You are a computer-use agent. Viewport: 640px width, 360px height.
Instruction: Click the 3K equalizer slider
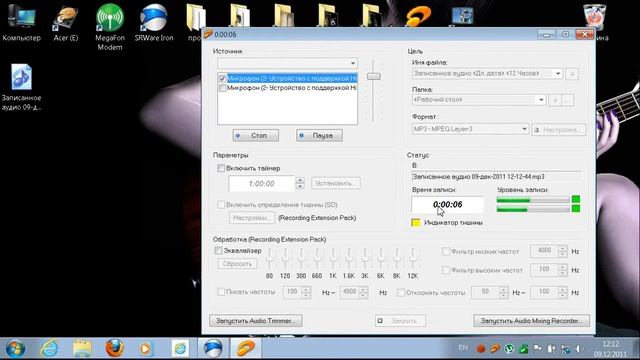tap(365, 260)
